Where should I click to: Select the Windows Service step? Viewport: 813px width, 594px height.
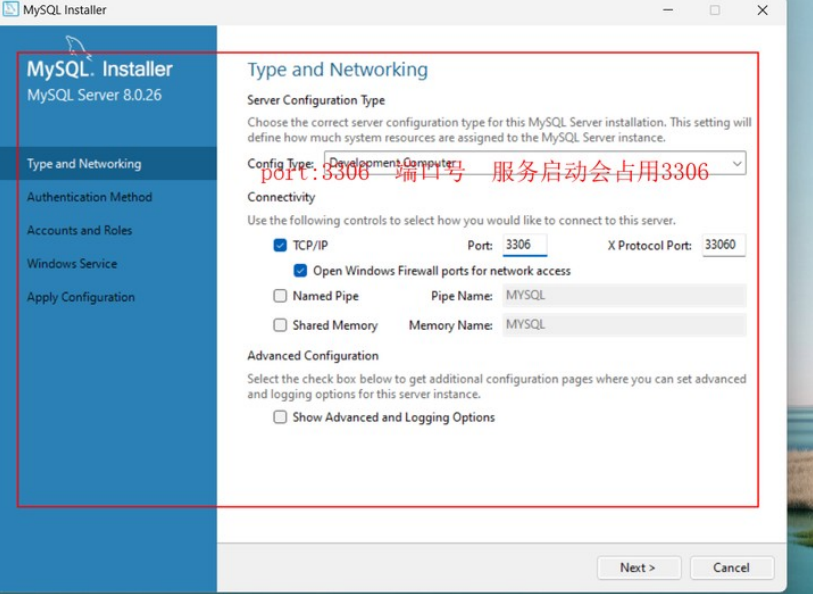pos(72,263)
